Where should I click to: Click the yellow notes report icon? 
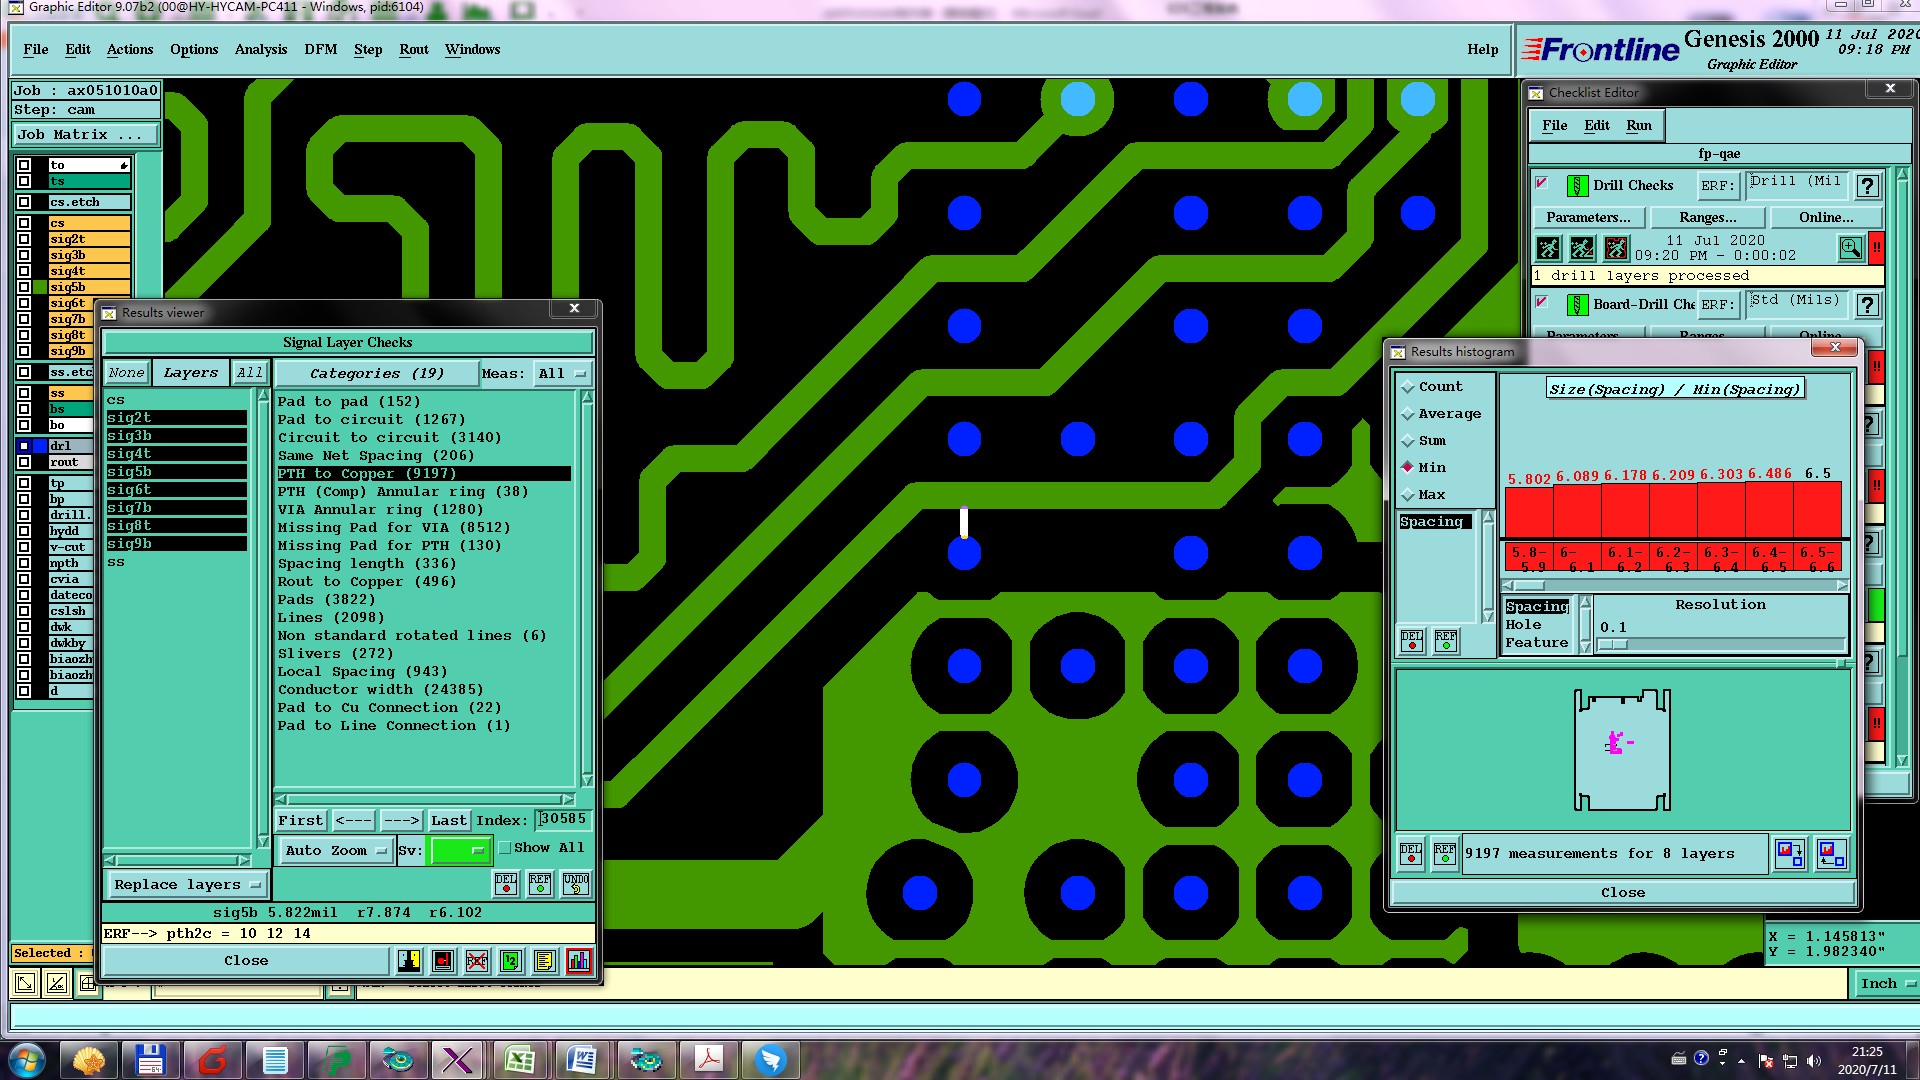(x=544, y=961)
